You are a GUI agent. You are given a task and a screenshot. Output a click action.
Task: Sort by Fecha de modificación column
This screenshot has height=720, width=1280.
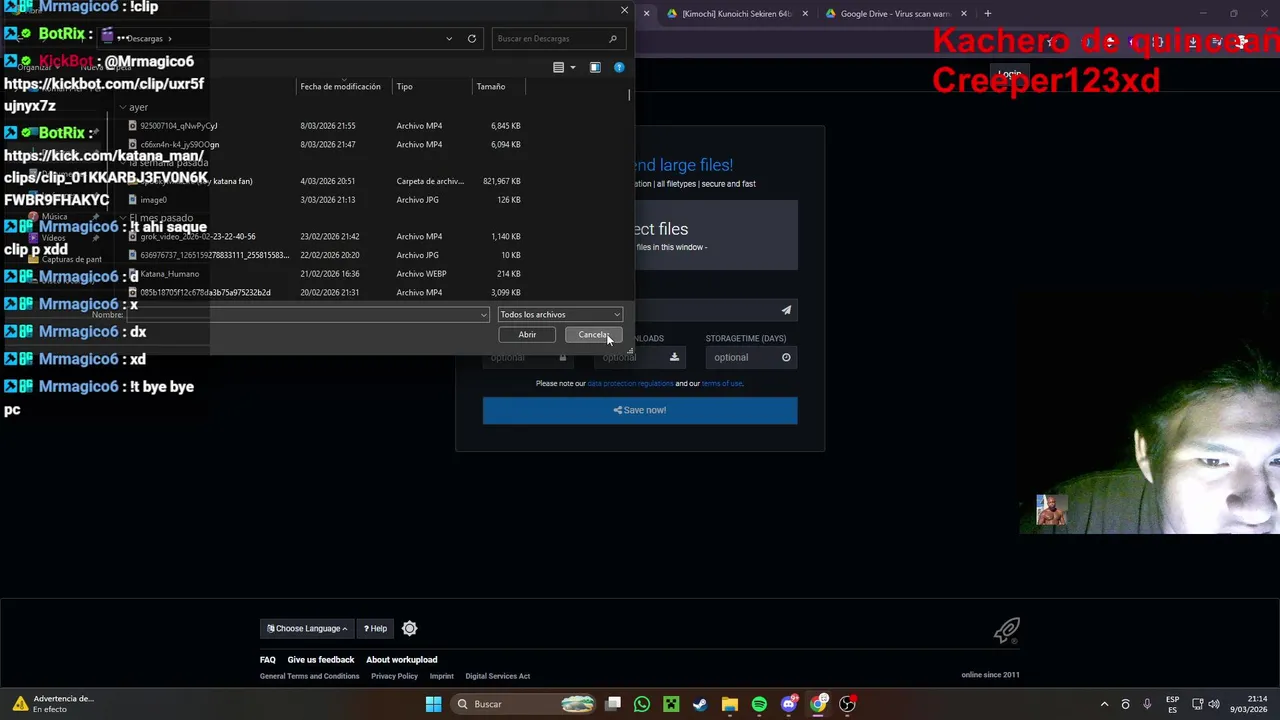[x=340, y=87]
